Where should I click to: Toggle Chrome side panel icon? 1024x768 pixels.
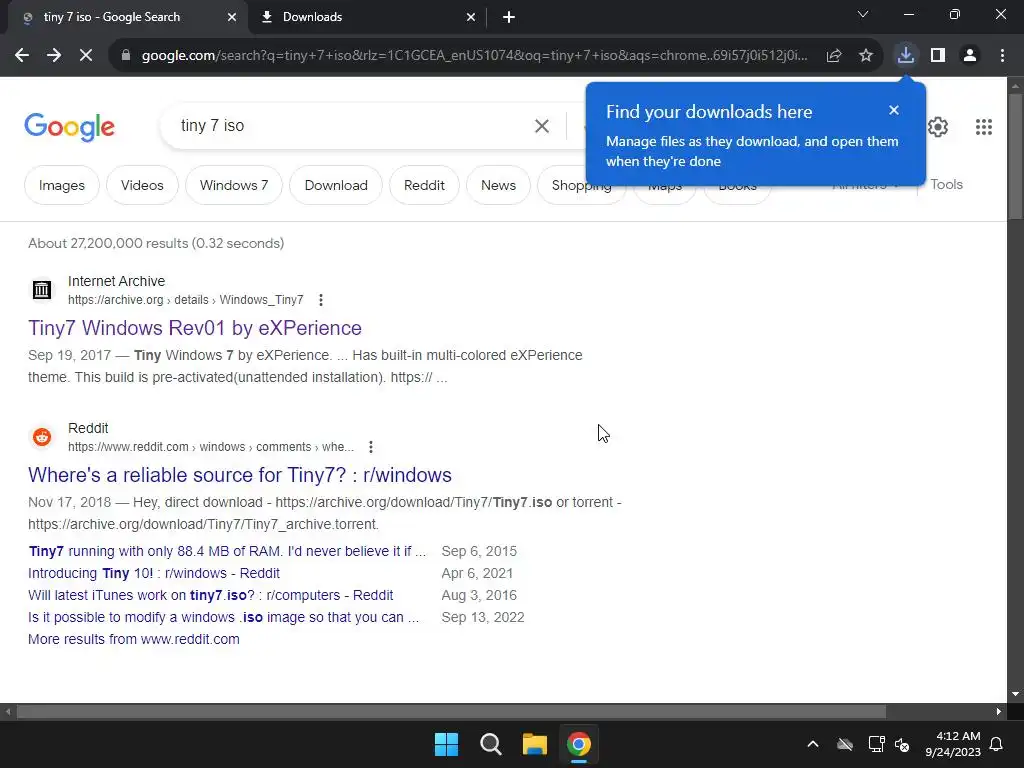(938, 56)
